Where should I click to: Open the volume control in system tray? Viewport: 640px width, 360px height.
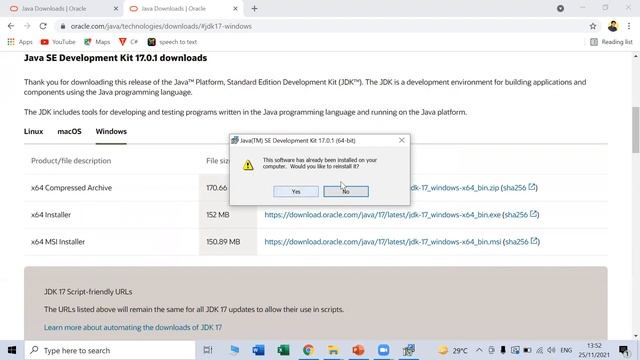click(x=551, y=350)
